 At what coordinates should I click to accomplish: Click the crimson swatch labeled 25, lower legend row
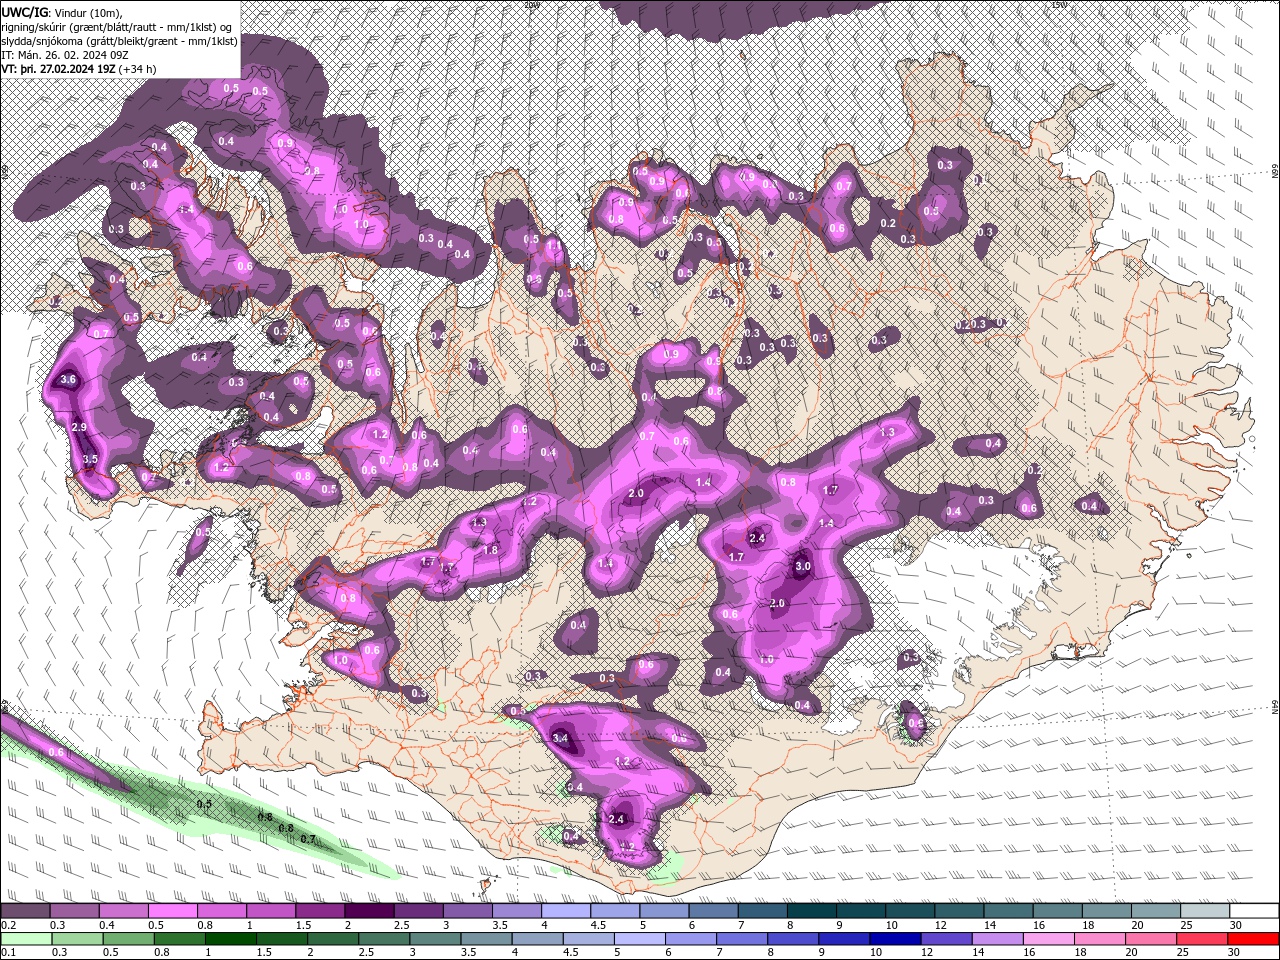(x=1203, y=938)
